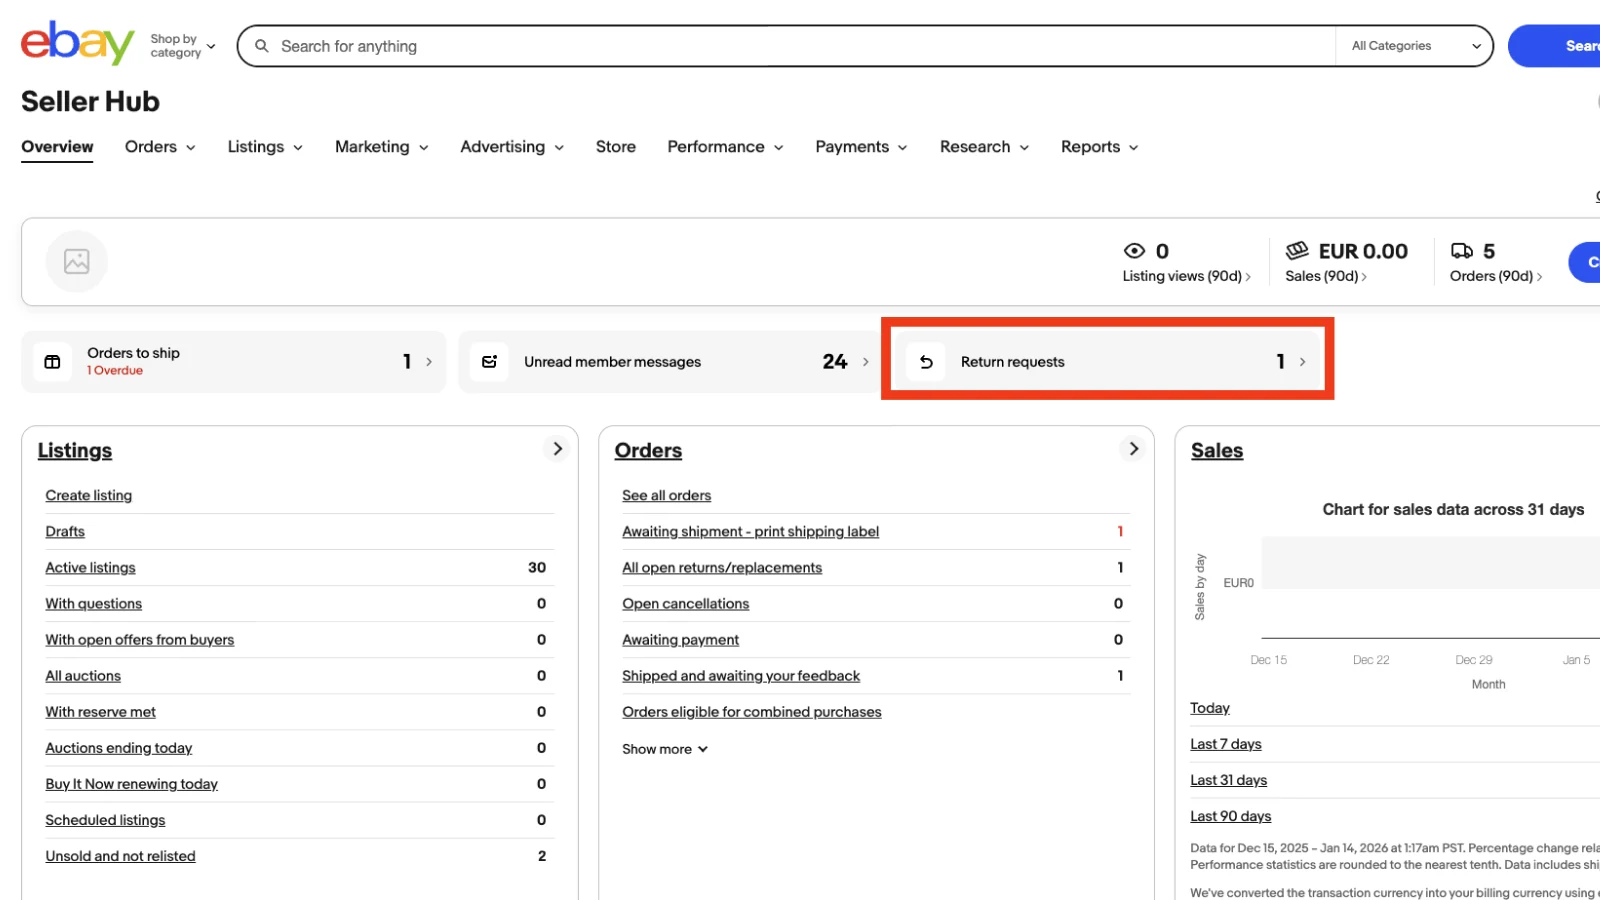Open the Listings panel arrow
The height and width of the screenshot is (900, 1600).
557,449
